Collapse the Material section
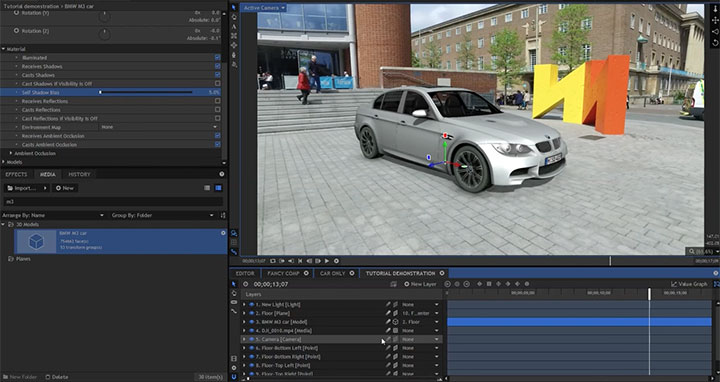 (4, 49)
